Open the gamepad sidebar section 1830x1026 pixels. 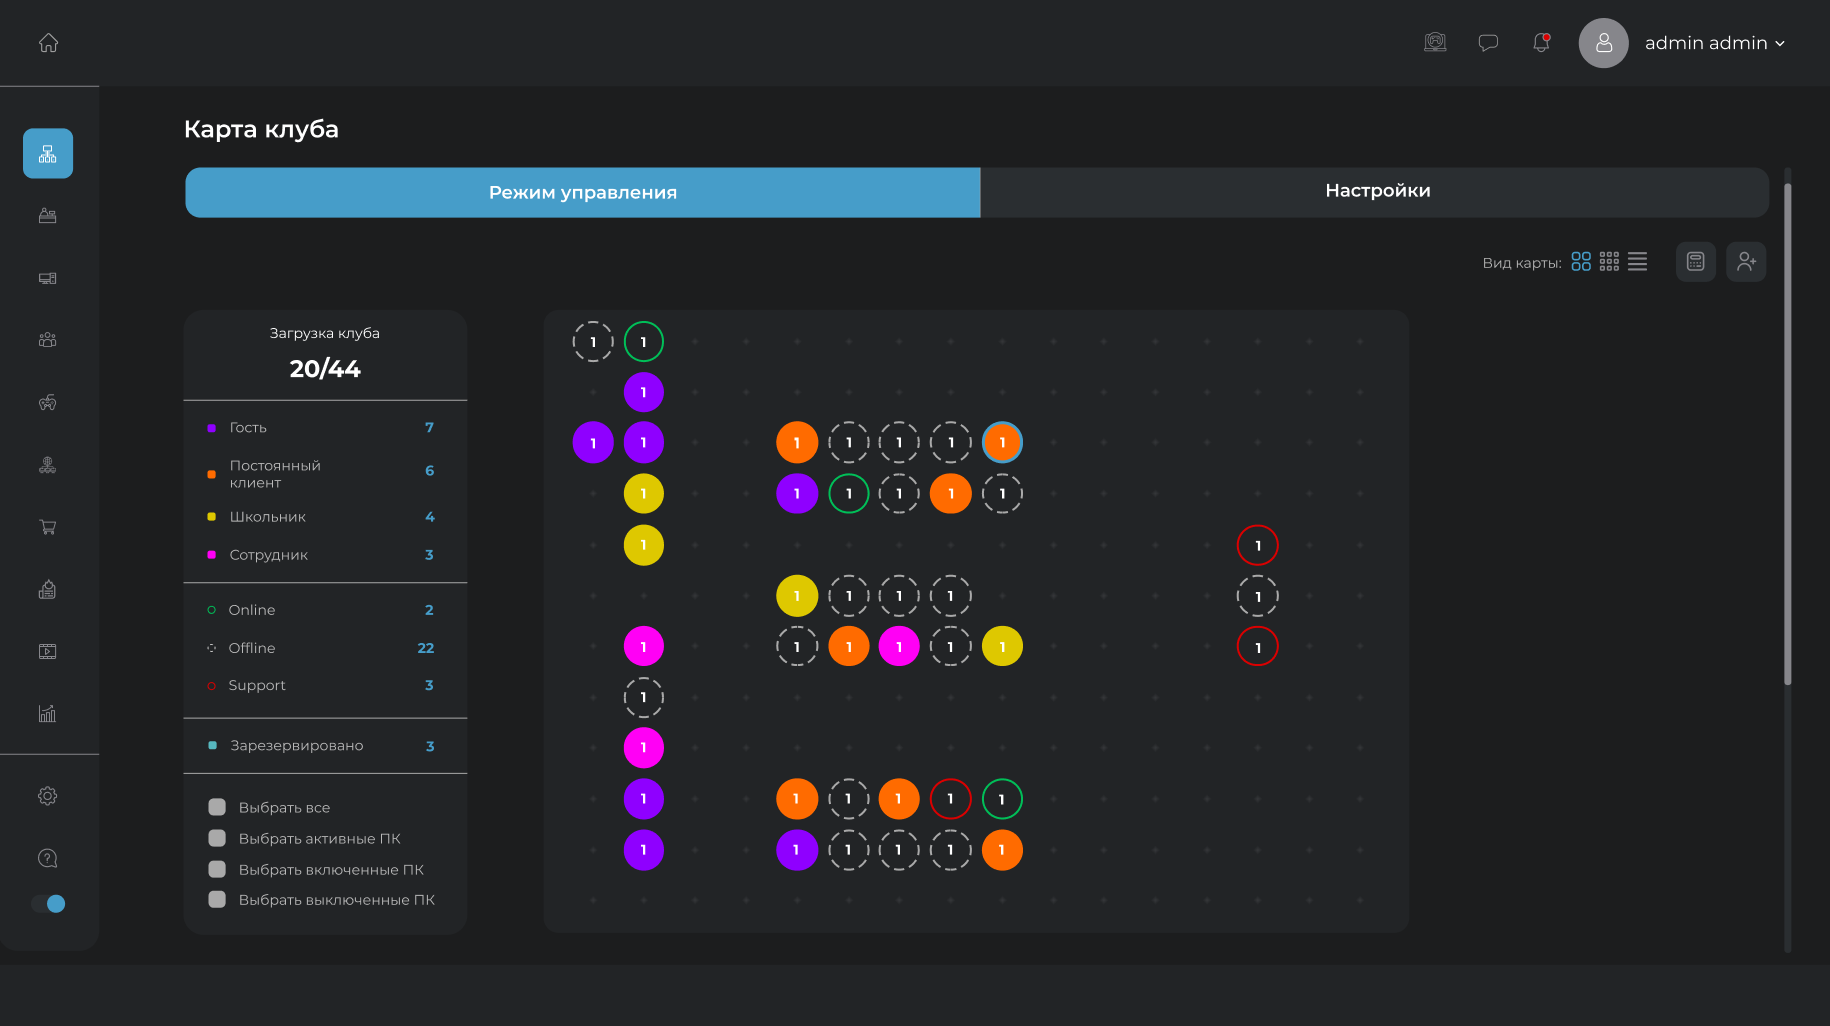pos(48,403)
